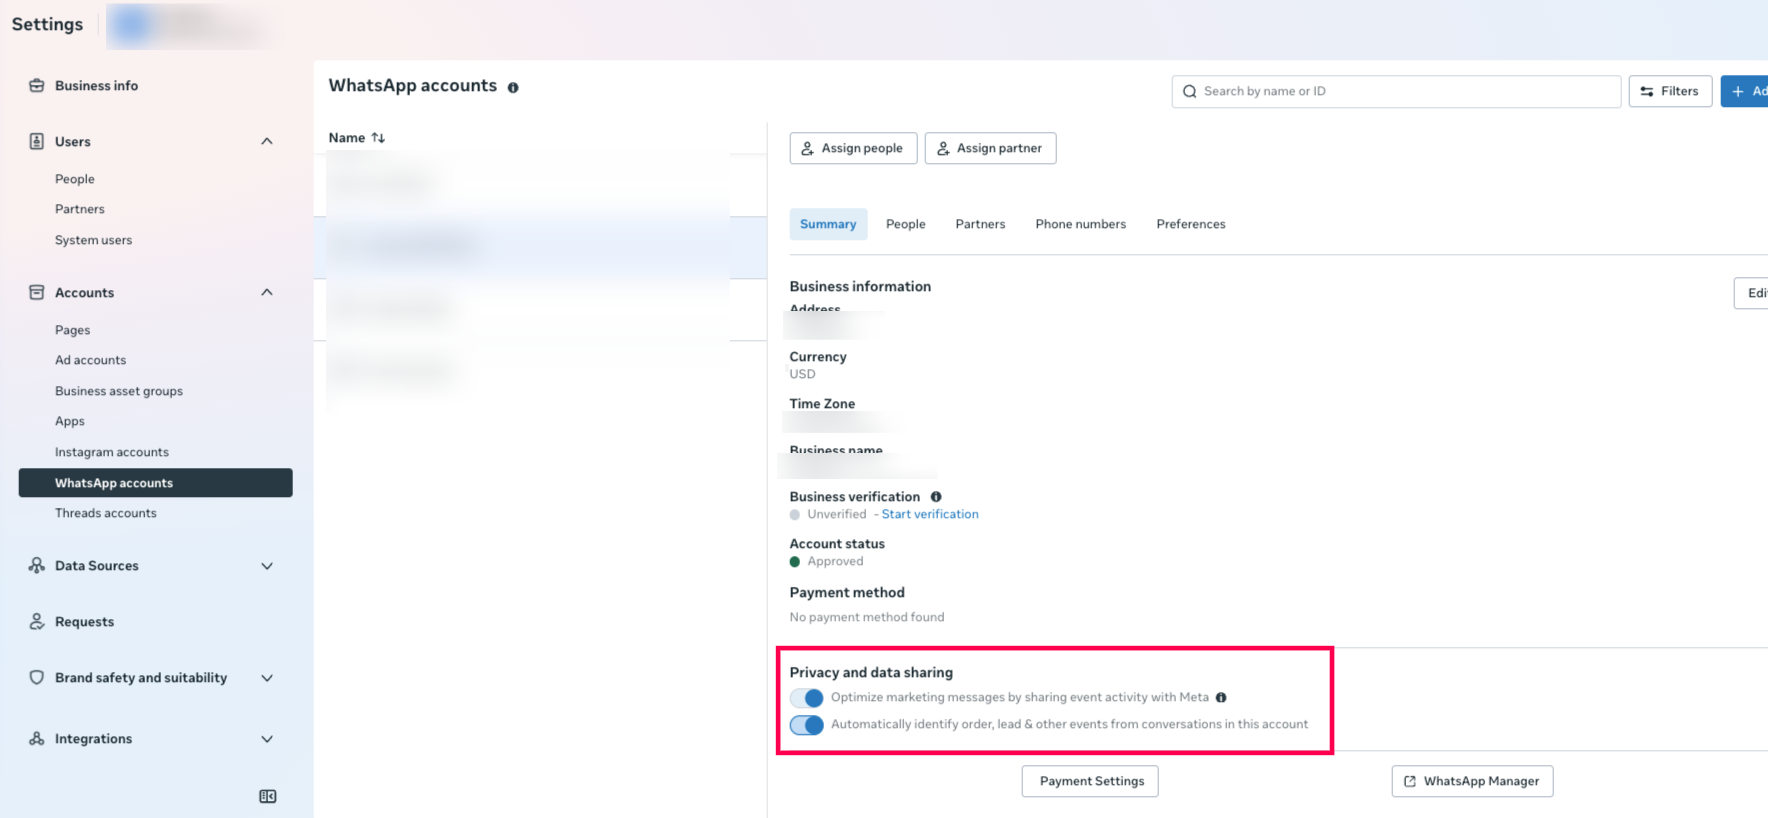Screen dimensions: 1768x818
Task: Open the Preferences tab
Action: click(1191, 224)
